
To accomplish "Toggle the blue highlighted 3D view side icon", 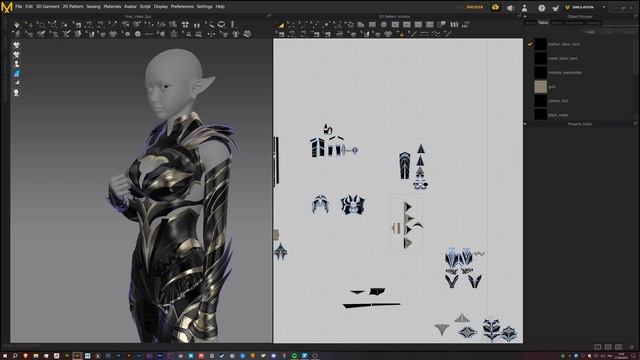I will tap(16, 74).
